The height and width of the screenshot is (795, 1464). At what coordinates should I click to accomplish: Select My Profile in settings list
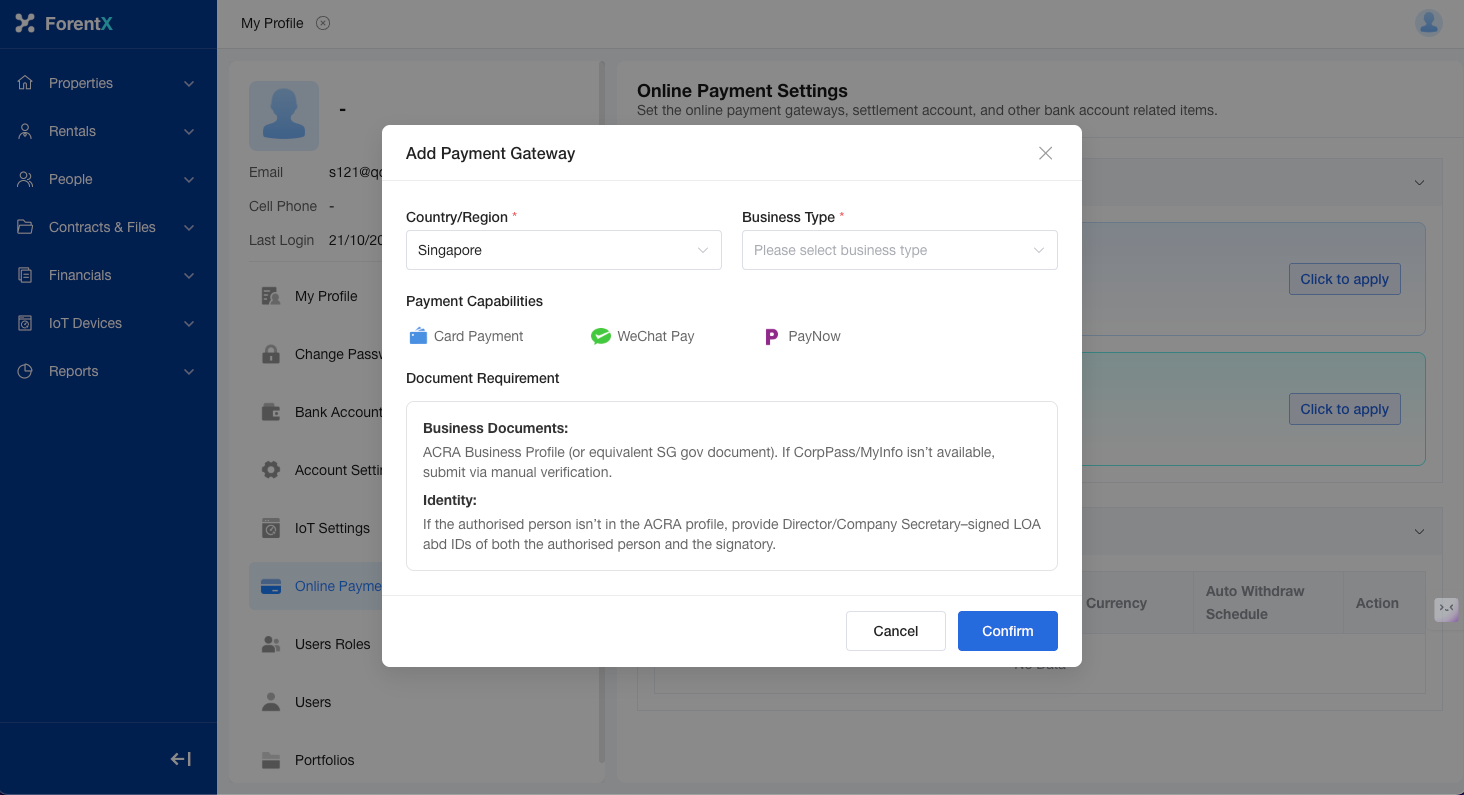coord(325,296)
